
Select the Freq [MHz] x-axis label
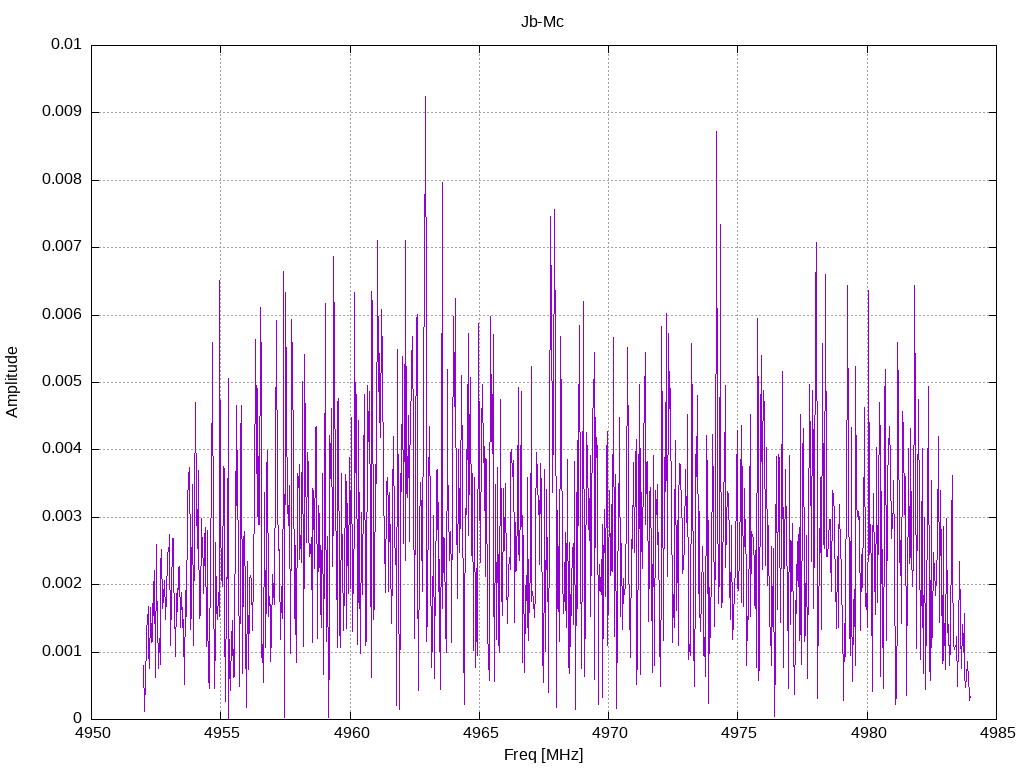tap(543, 755)
